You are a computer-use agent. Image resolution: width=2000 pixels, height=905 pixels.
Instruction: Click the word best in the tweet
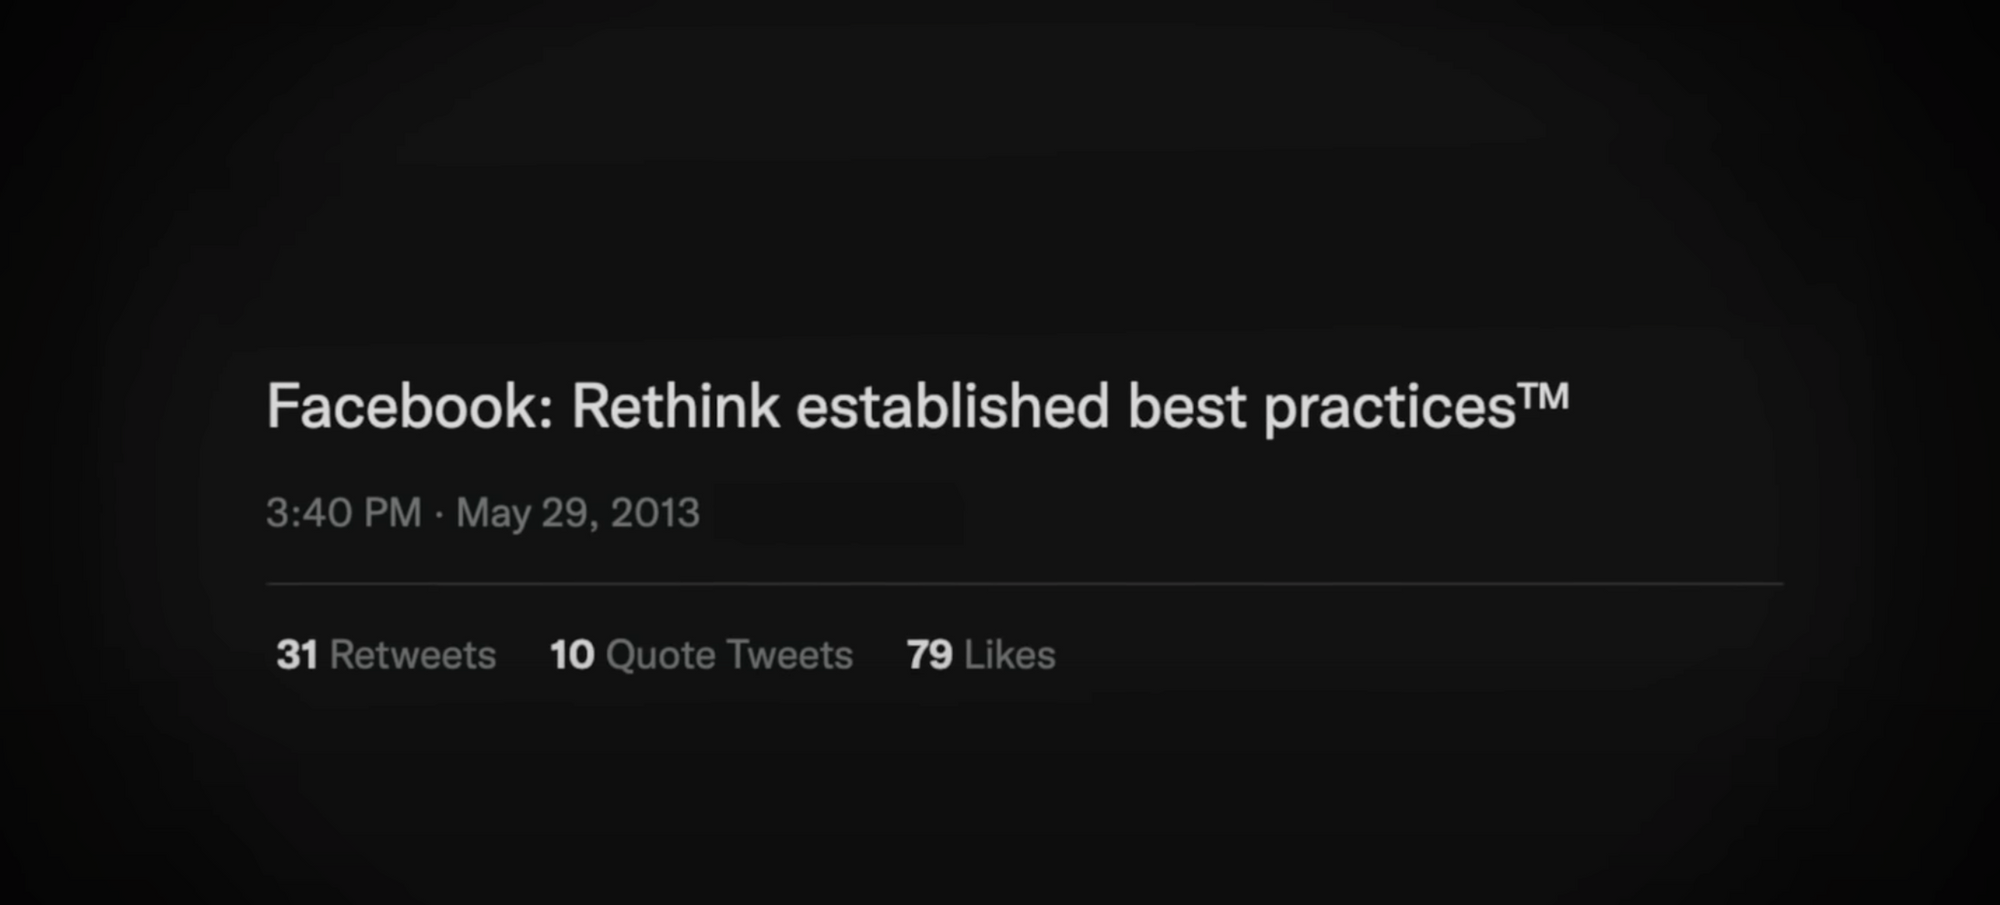coord(1187,407)
